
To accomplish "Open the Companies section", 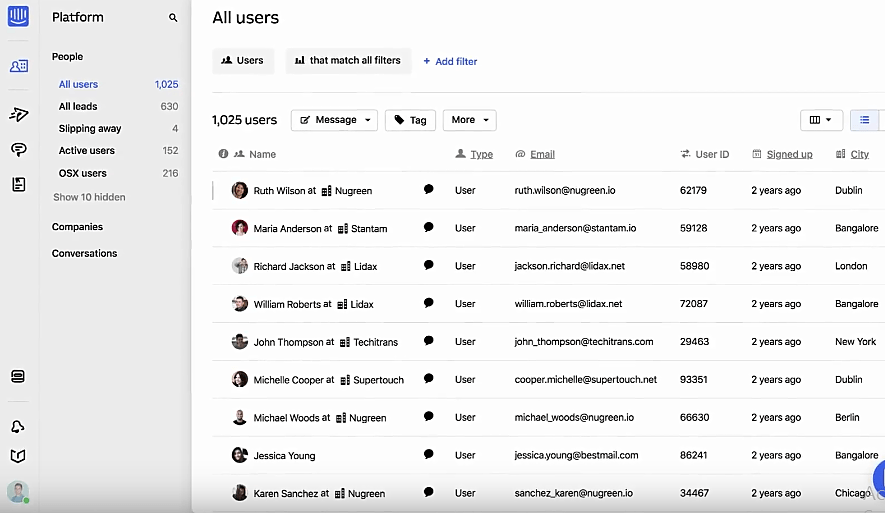I will point(77,227).
